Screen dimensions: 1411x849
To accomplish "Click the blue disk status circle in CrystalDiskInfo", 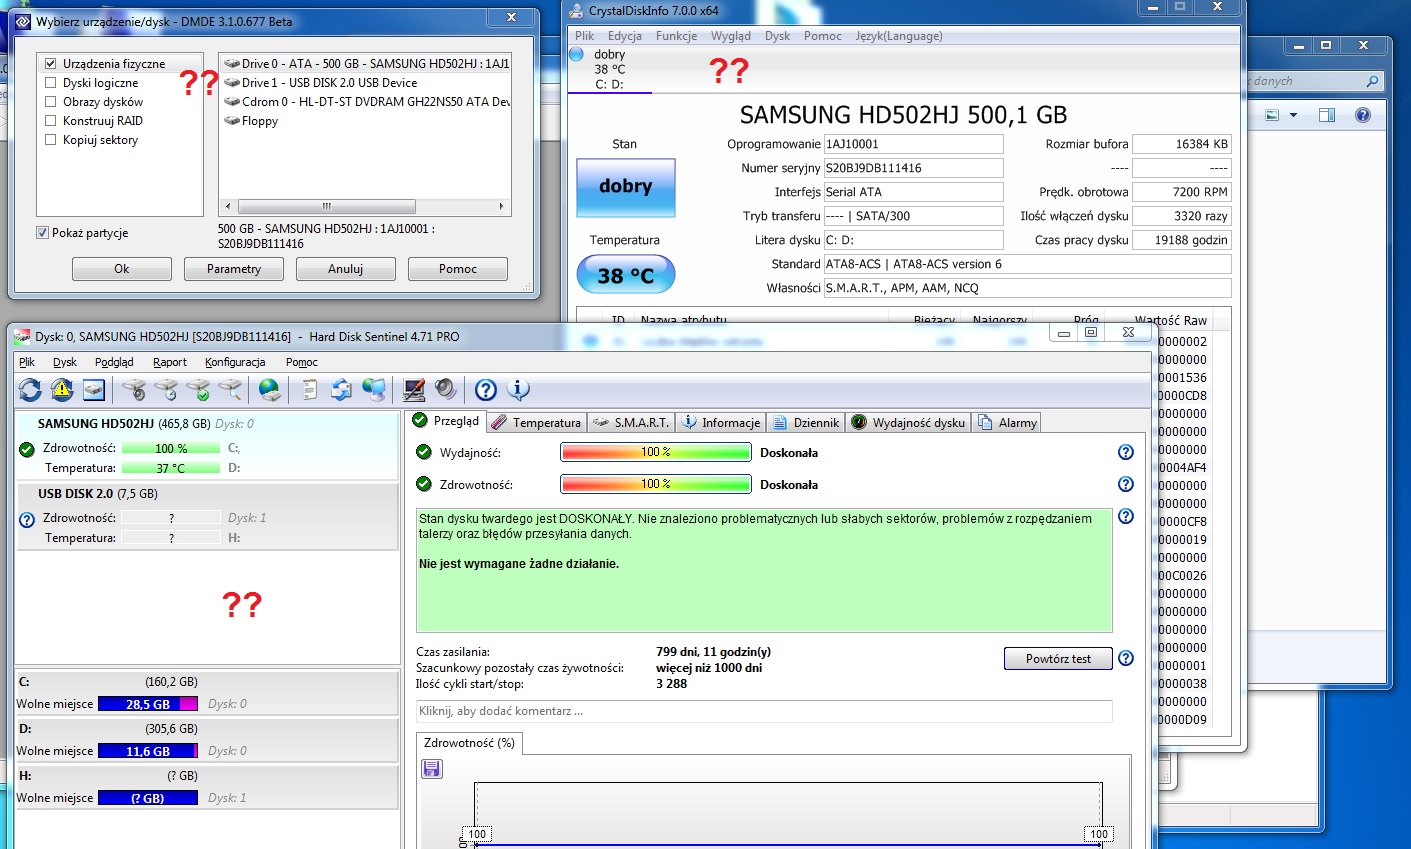I will point(576,54).
